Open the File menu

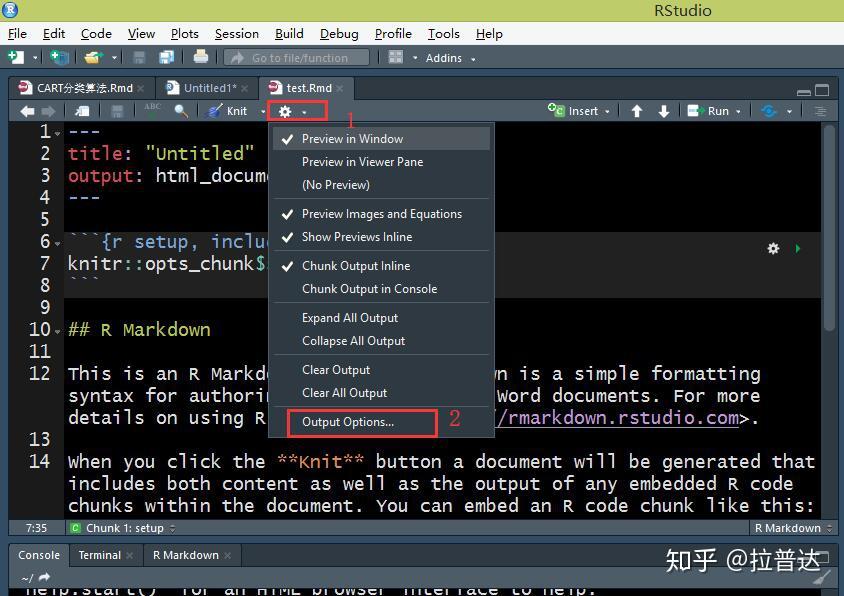[17, 34]
